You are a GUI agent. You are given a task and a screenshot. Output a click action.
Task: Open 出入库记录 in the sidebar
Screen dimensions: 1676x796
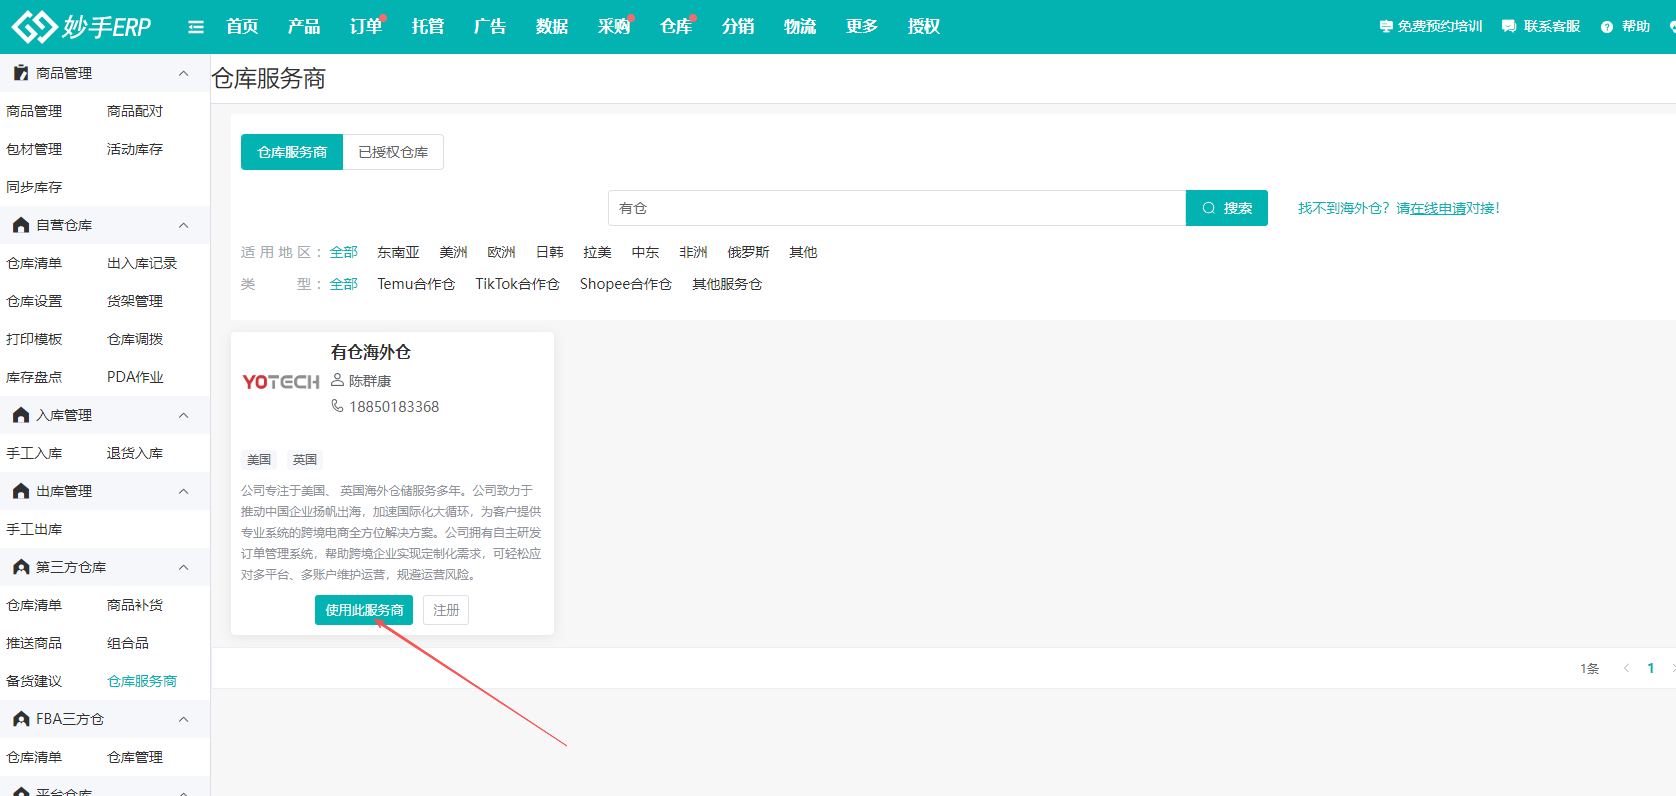[142, 263]
